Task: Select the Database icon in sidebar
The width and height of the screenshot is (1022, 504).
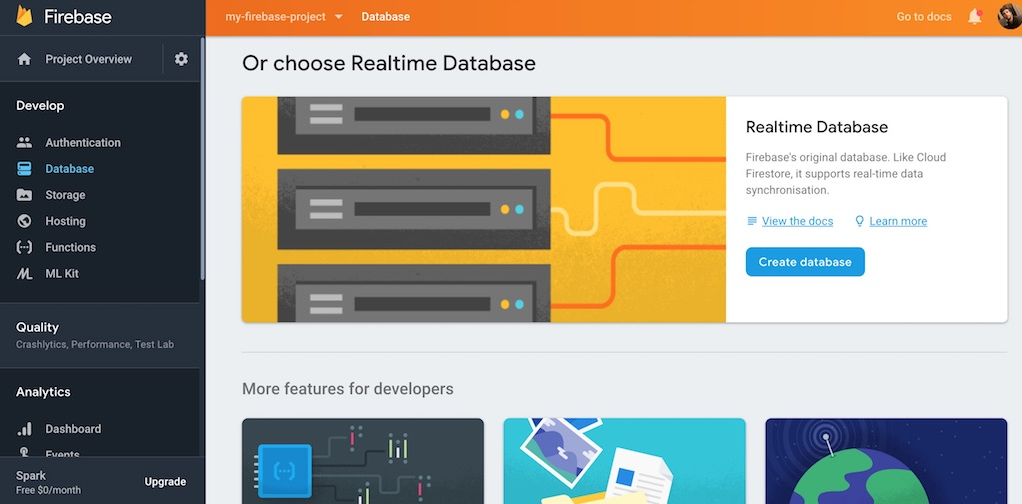Action: click(24, 169)
